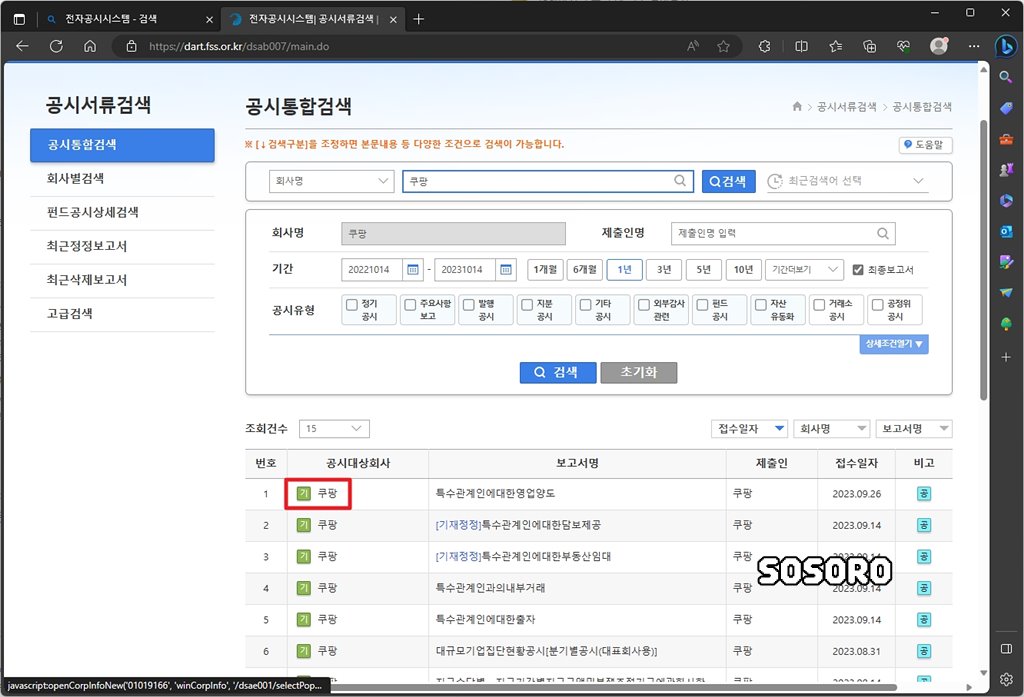Check the 거래소공시 checkbox
Image resolution: width=1024 pixels, height=697 pixels.
[819, 304]
